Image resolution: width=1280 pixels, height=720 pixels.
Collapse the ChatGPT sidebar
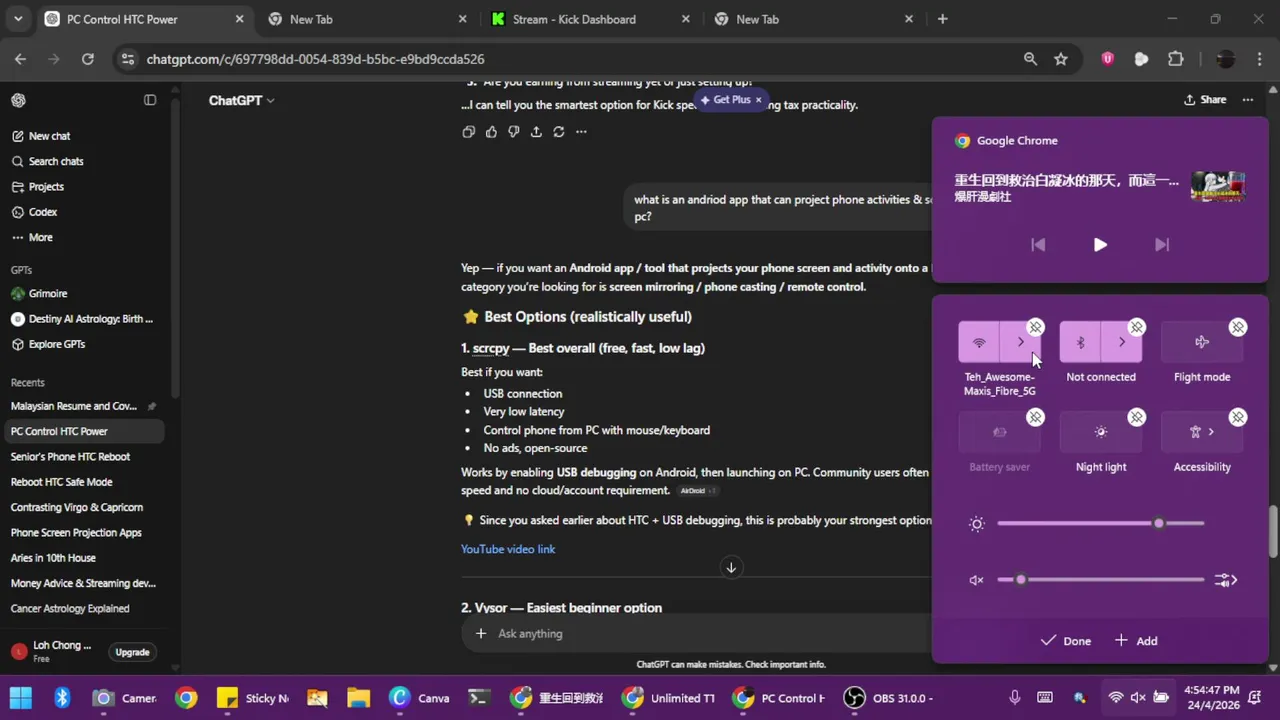150,100
